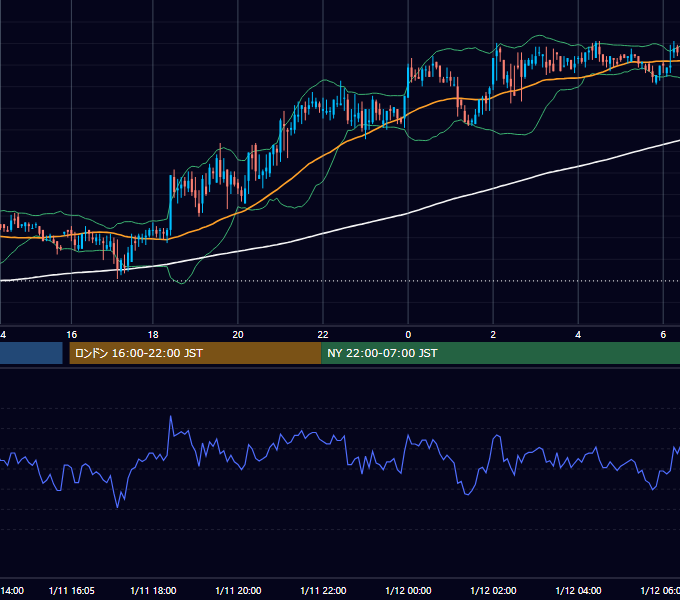Image resolution: width=680 pixels, height=600 pixels.
Task: Click the 18 hour axis label
Action: [x=153, y=335]
